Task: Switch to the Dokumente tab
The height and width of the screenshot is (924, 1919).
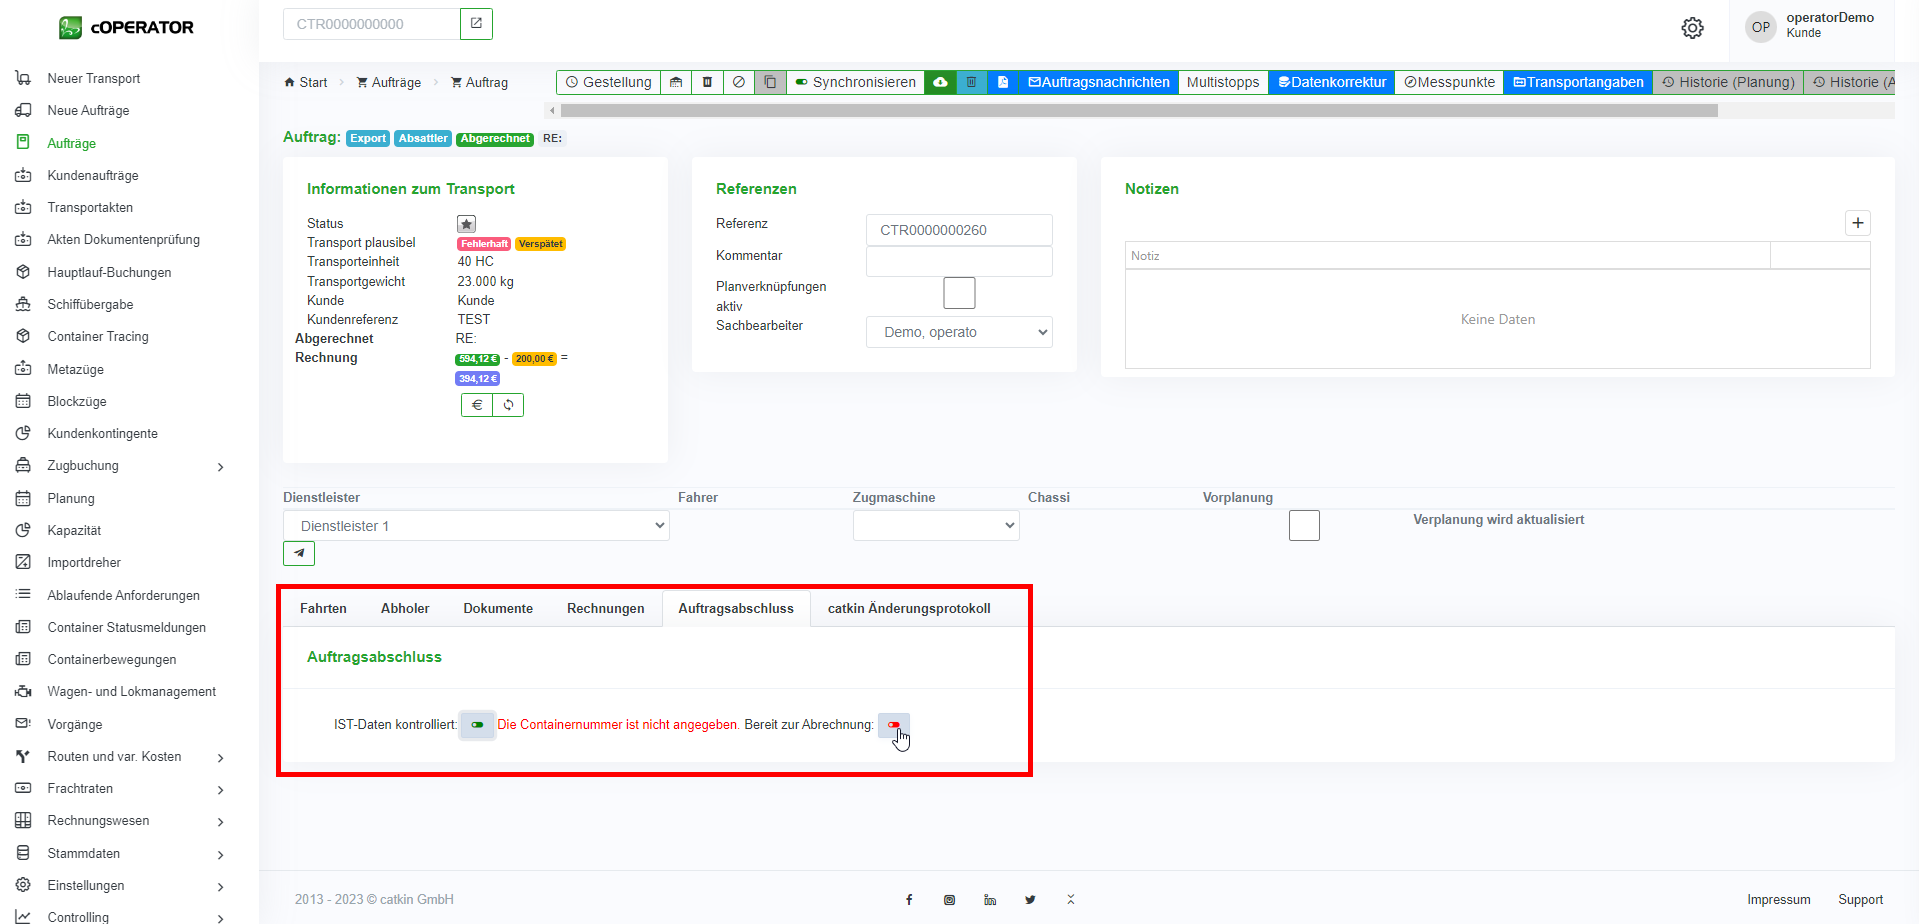Action: pyautogui.click(x=498, y=608)
